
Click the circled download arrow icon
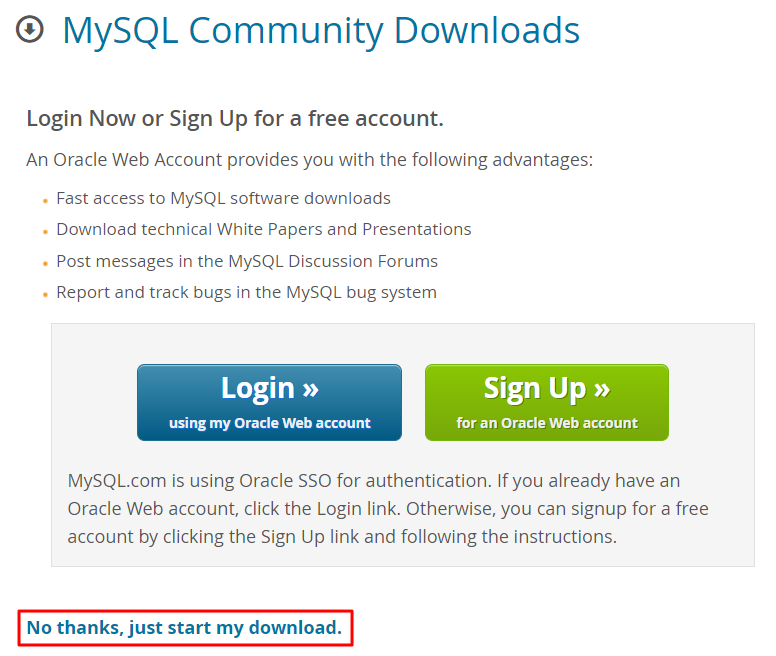pyautogui.click(x=30, y=29)
